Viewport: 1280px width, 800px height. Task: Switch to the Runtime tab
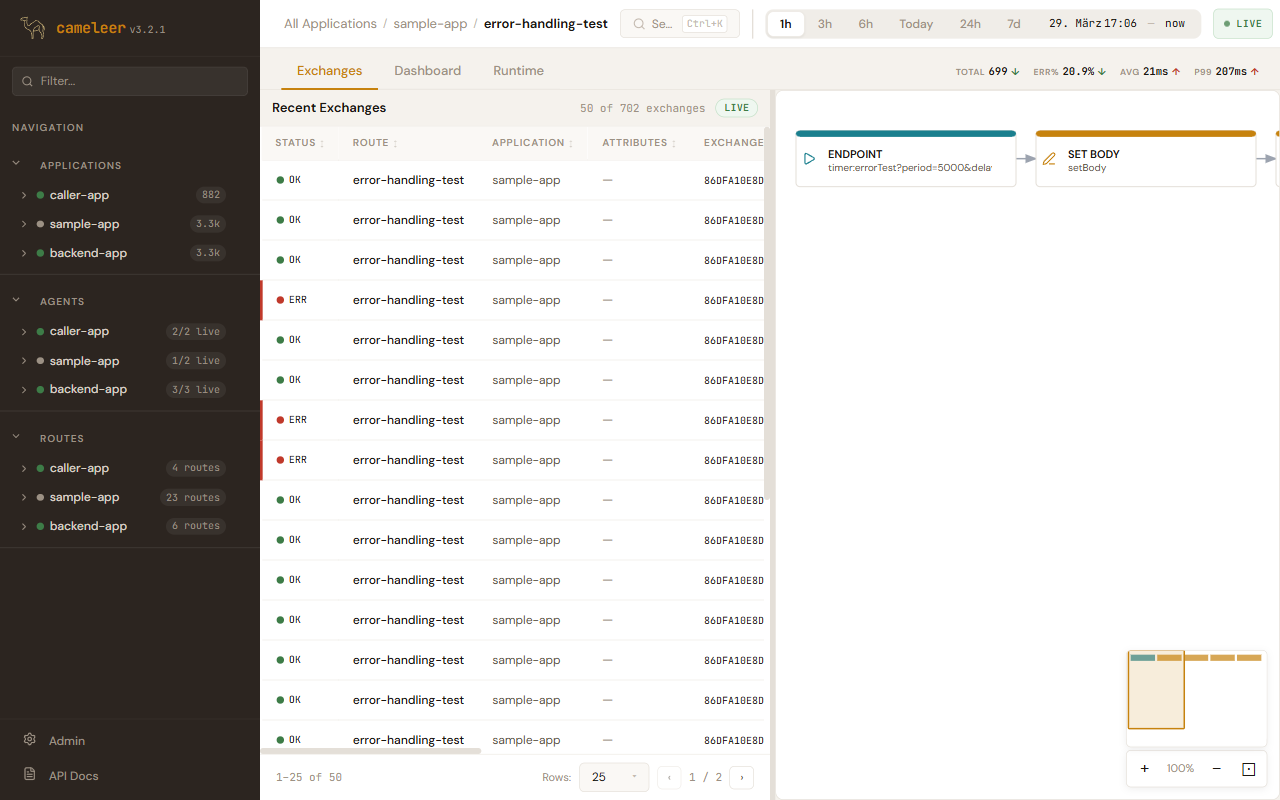tap(518, 71)
